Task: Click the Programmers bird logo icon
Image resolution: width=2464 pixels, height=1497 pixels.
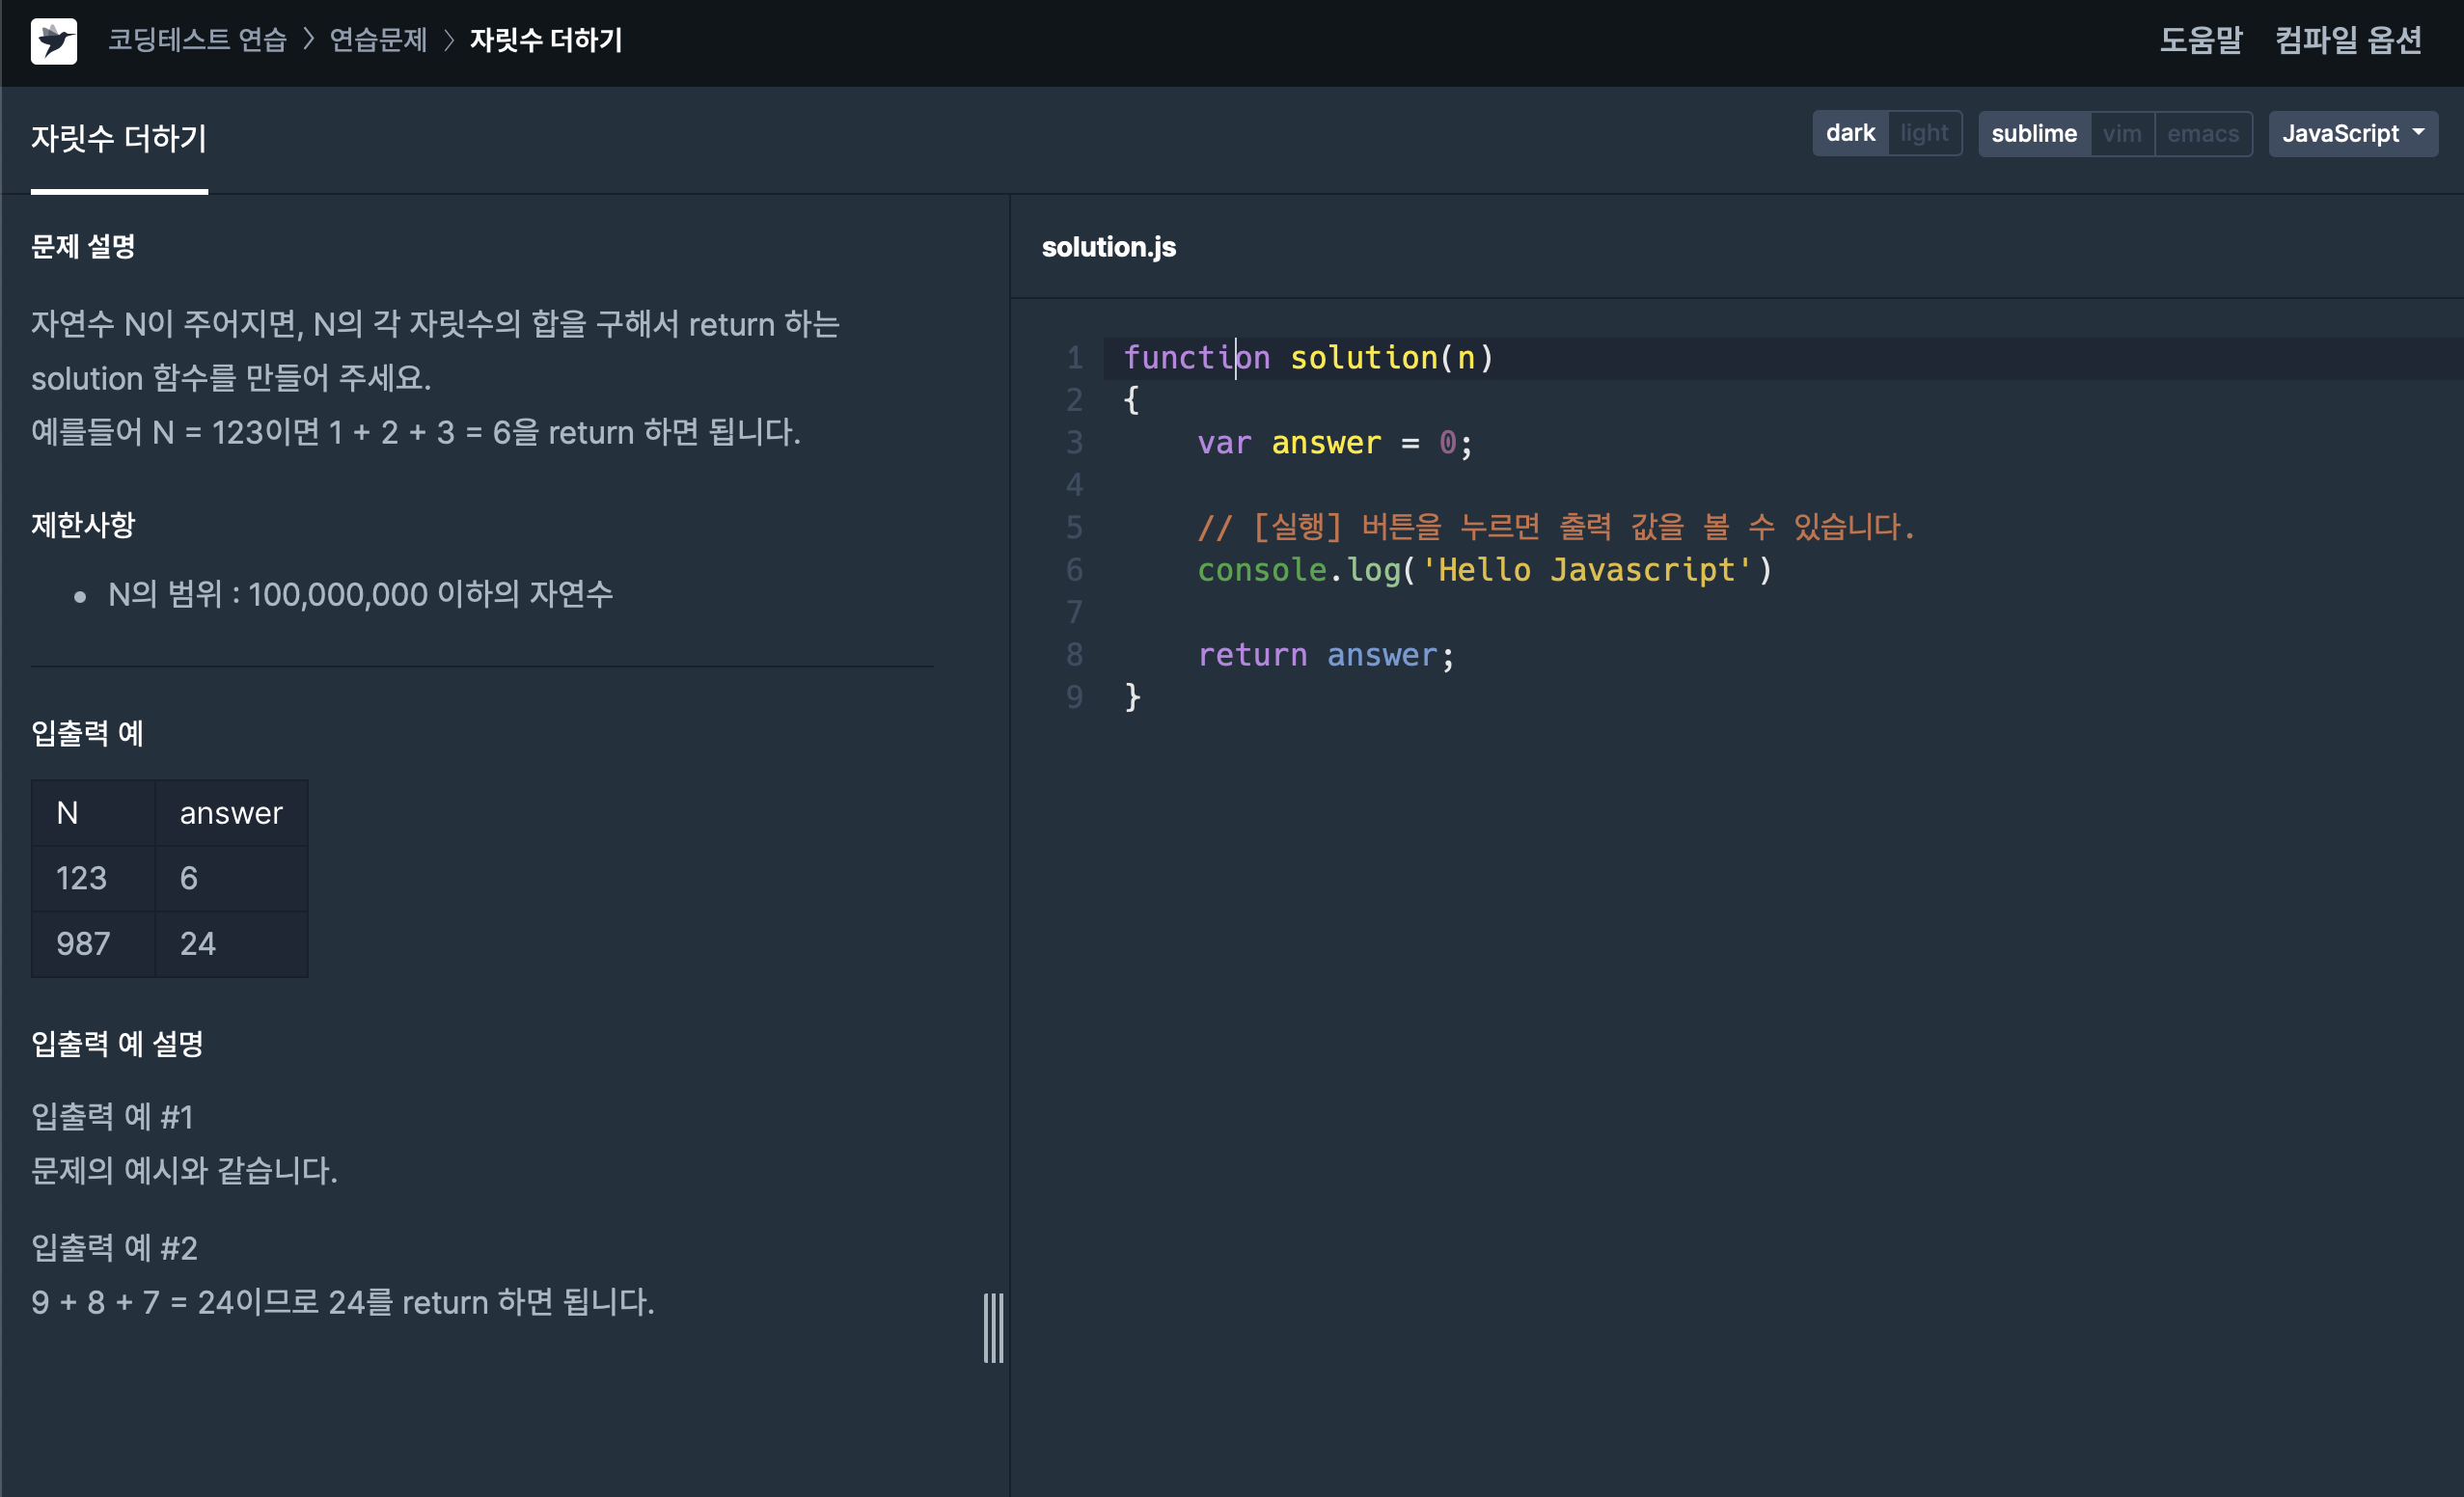Action: [x=54, y=41]
